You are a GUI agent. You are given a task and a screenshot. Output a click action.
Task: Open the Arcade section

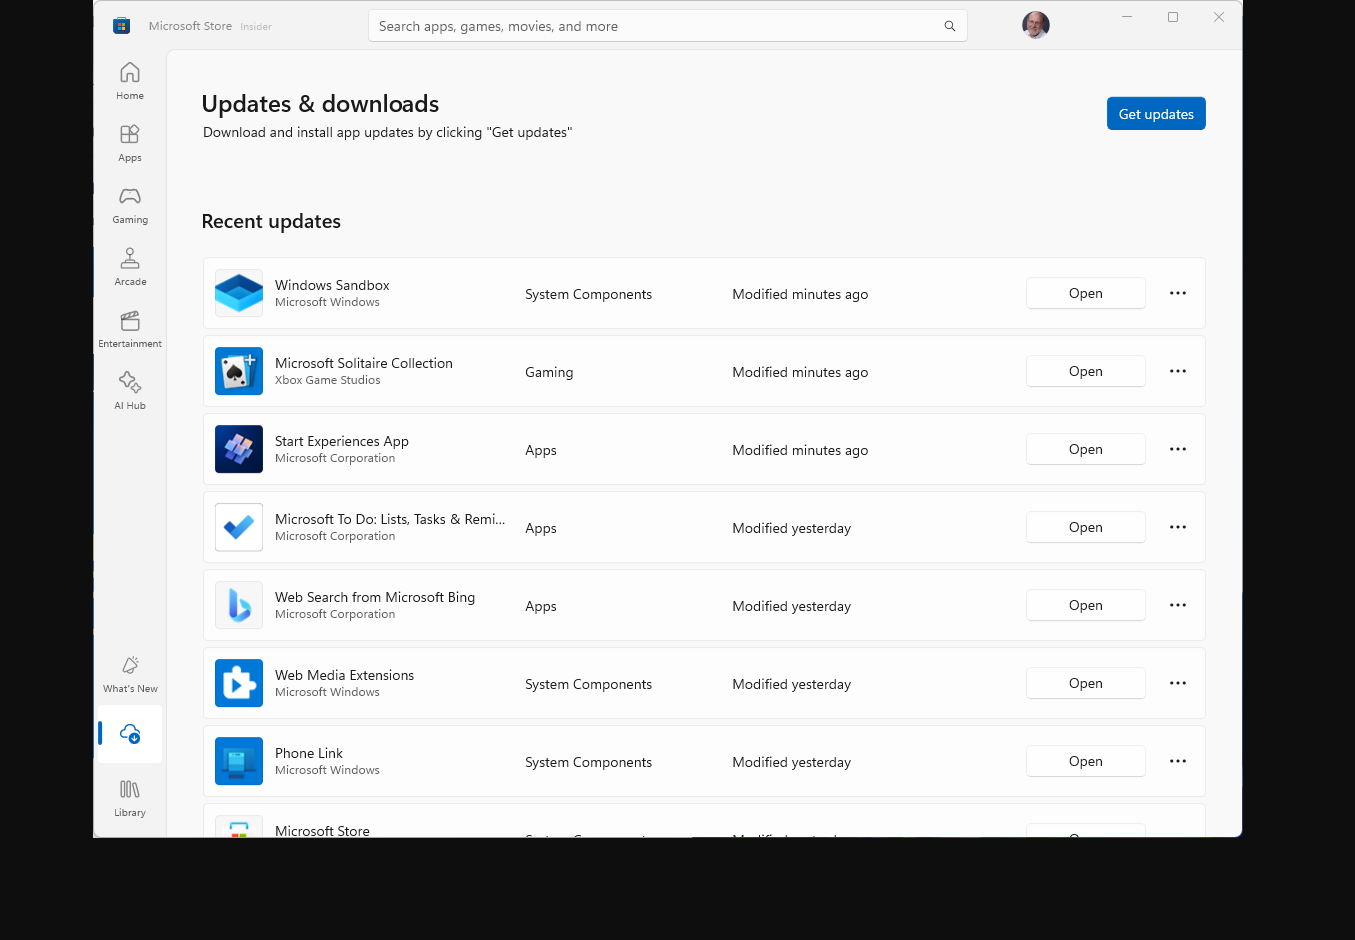pyautogui.click(x=129, y=266)
